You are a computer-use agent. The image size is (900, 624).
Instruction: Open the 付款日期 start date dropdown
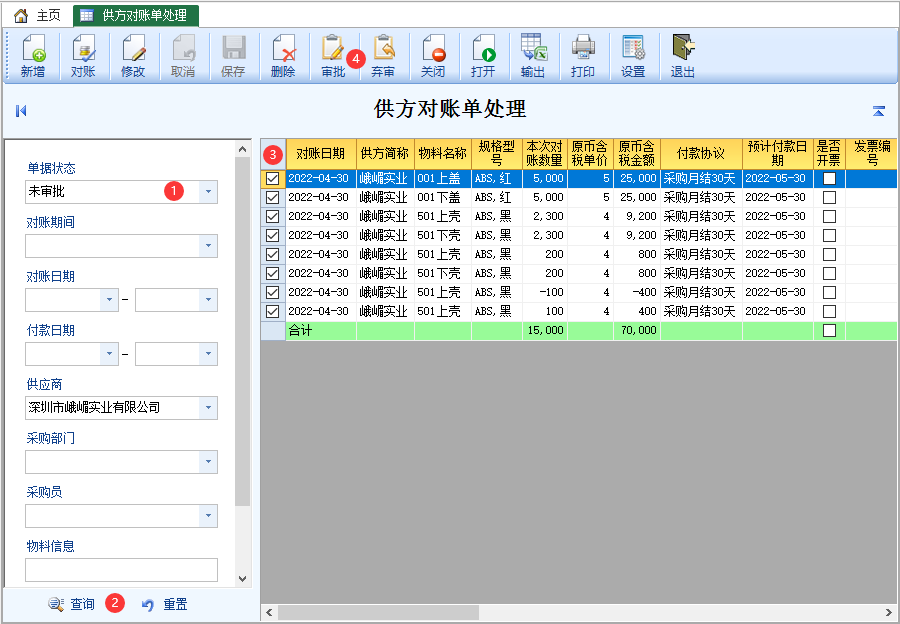pos(109,354)
